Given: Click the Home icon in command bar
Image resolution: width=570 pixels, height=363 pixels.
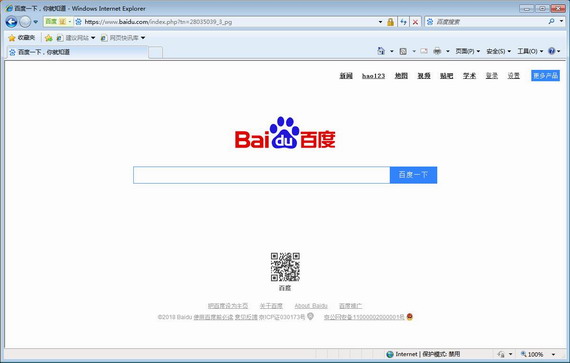Looking at the screenshot, I should [381, 51].
